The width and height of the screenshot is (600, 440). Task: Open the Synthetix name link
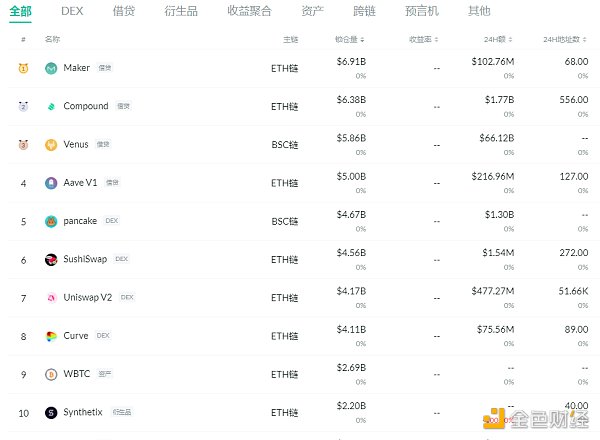pyautogui.click(x=83, y=412)
